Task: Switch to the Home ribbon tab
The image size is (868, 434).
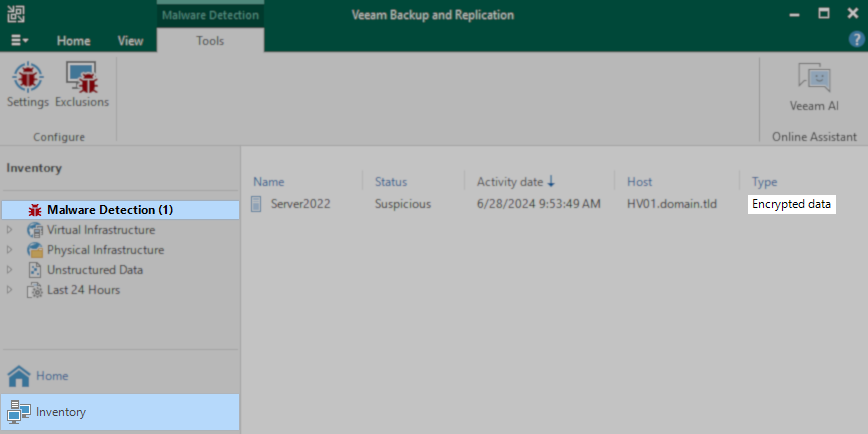Action: [x=74, y=41]
